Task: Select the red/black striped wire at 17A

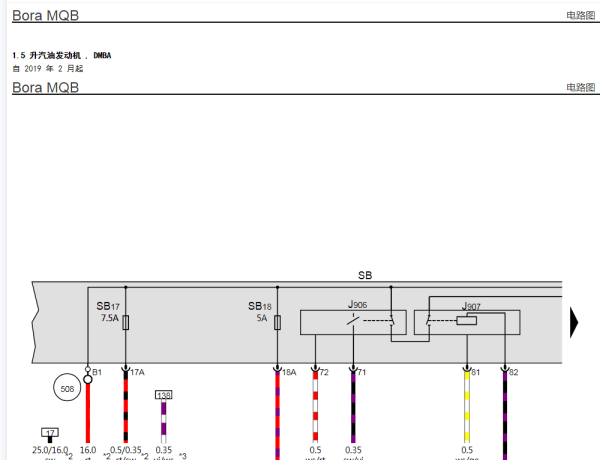Action: coord(126,408)
